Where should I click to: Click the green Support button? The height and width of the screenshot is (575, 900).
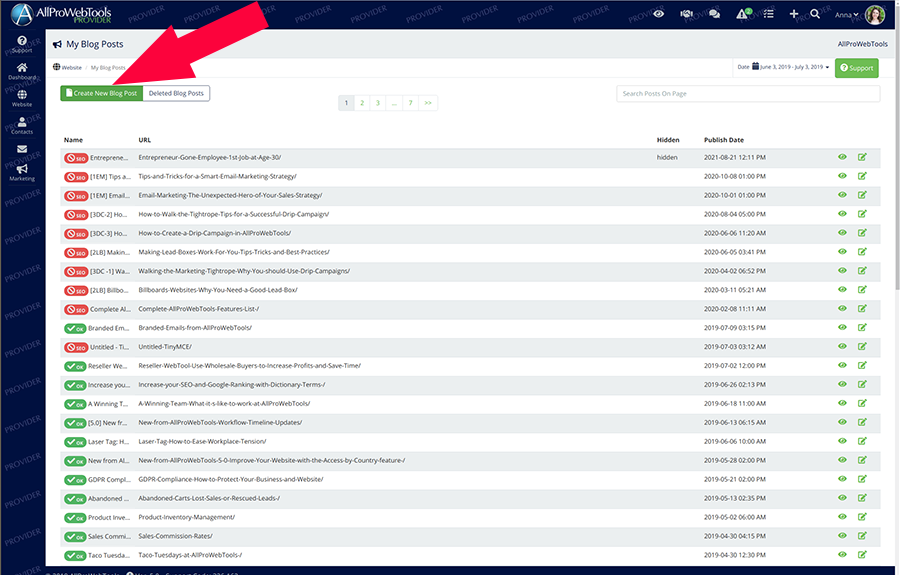click(856, 68)
